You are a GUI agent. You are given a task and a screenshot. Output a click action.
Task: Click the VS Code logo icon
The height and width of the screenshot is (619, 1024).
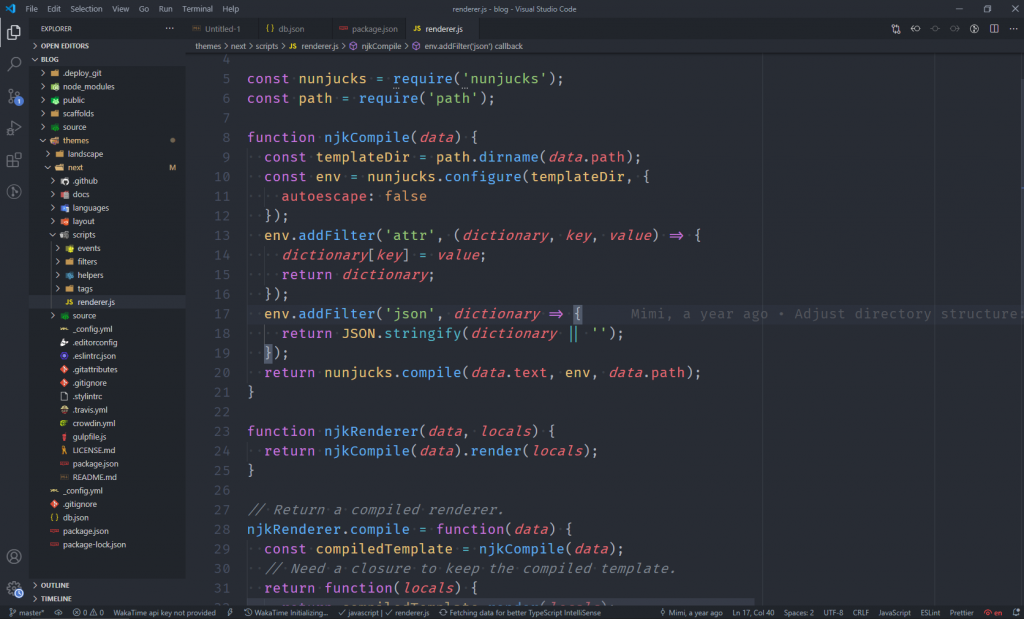point(10,9)
